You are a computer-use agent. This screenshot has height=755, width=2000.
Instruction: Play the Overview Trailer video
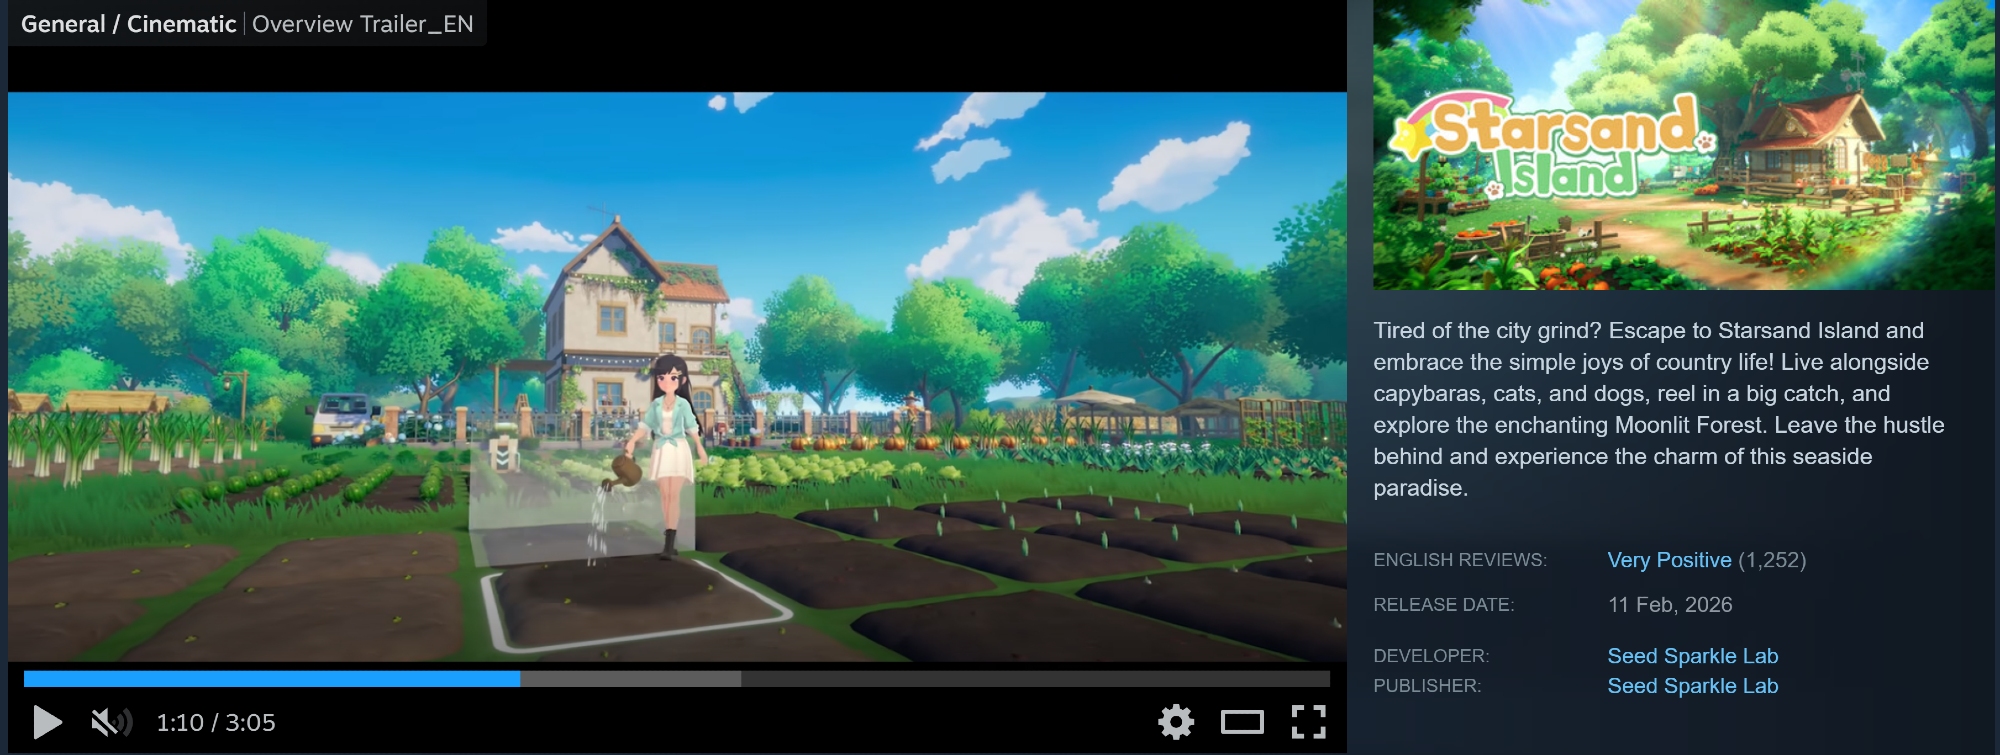coord(47,722)
